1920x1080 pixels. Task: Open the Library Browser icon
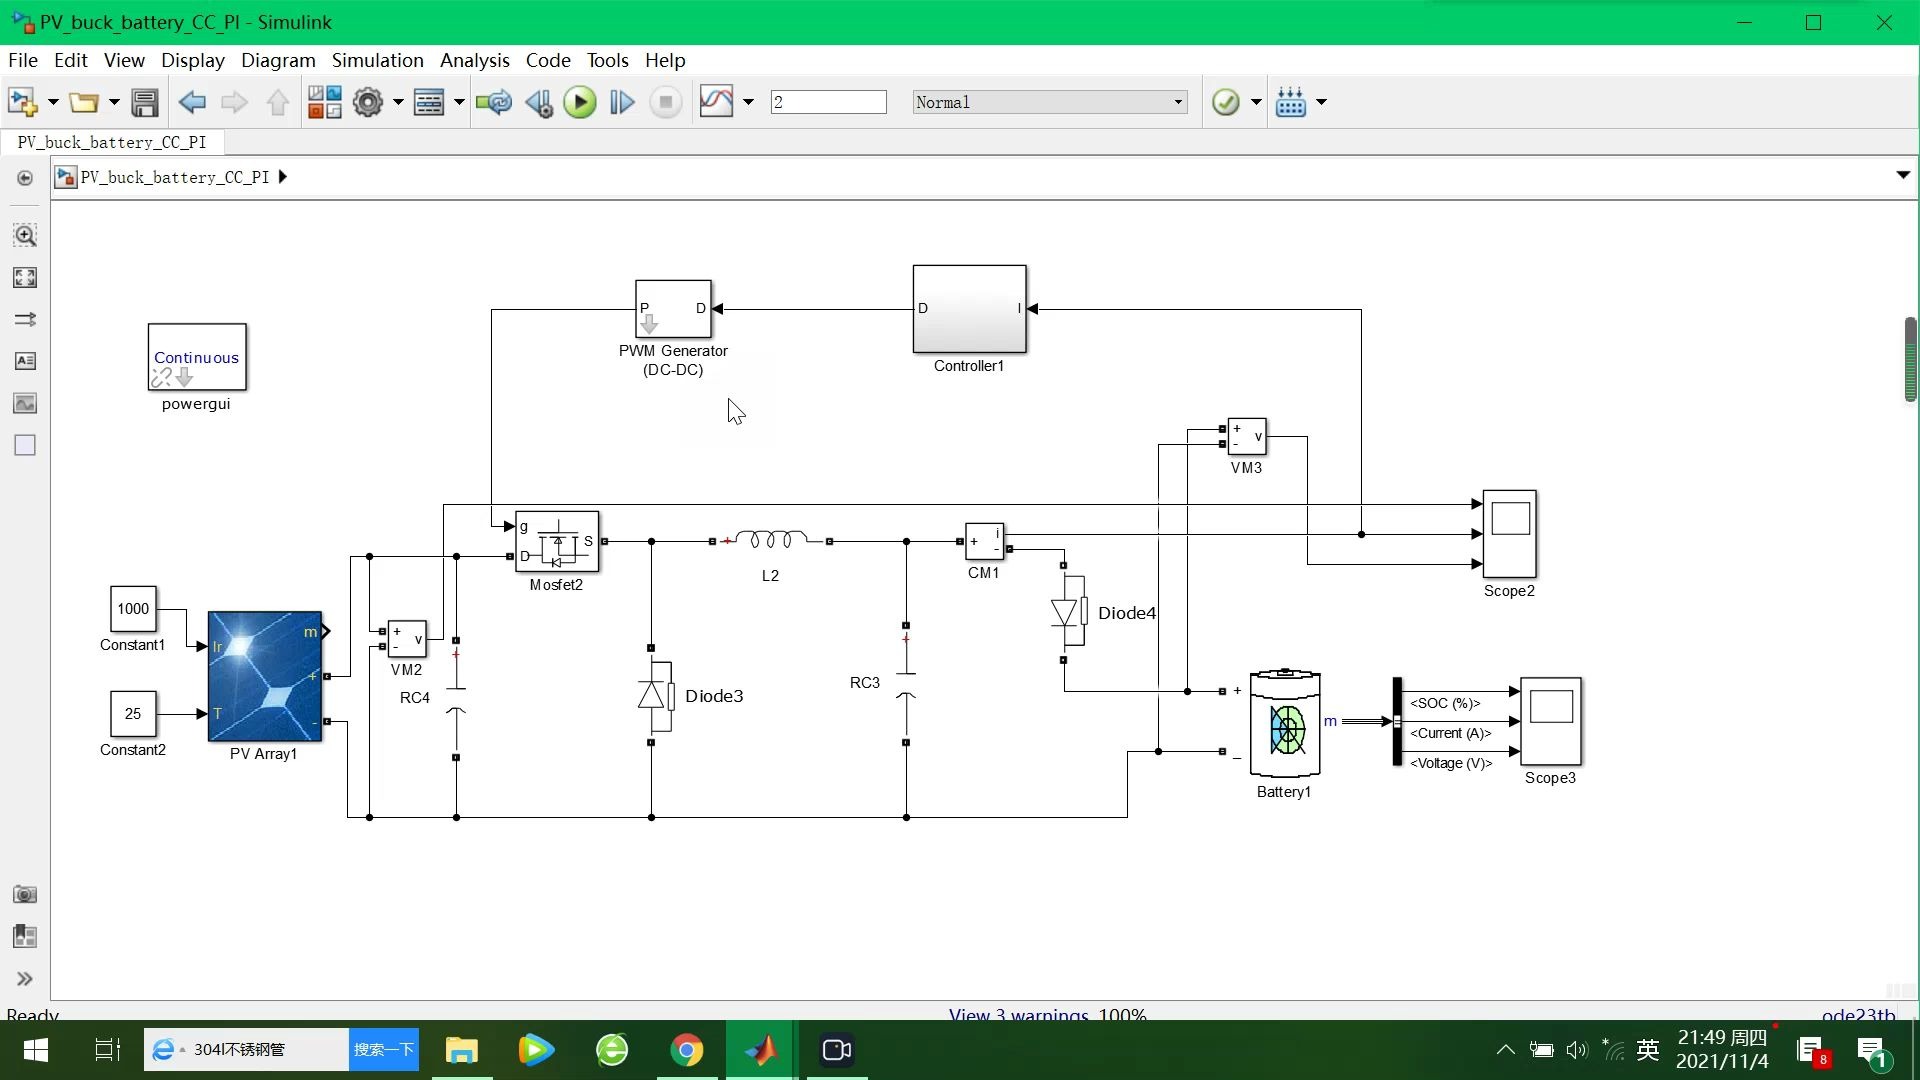pyautogui.click(x=324, y=102)
